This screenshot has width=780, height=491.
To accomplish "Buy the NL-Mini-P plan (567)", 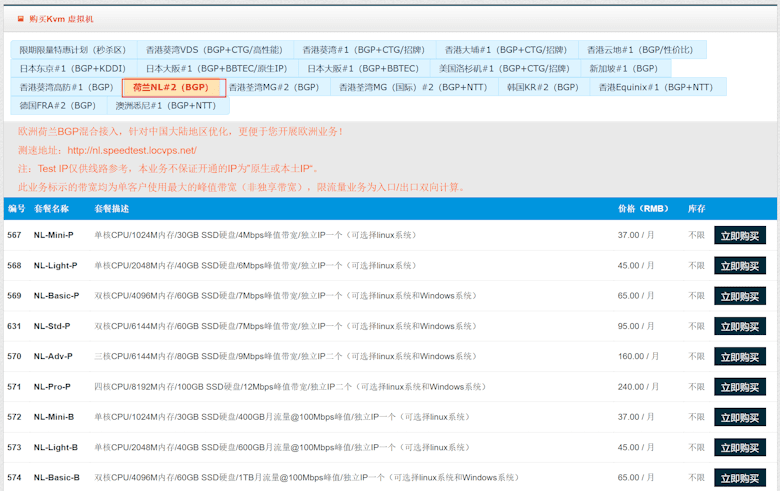I will (740, 235).
